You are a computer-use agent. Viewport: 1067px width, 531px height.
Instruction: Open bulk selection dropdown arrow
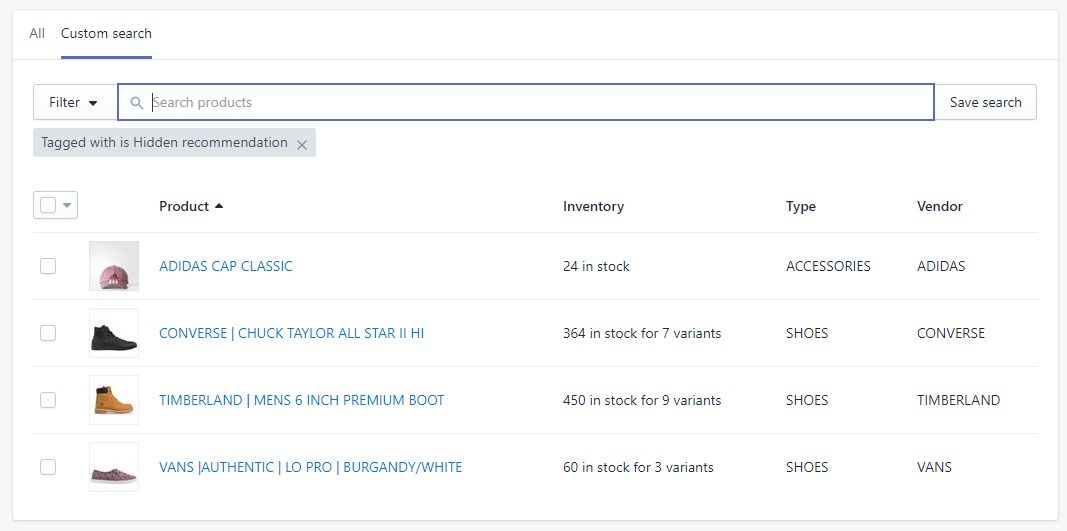67,206
